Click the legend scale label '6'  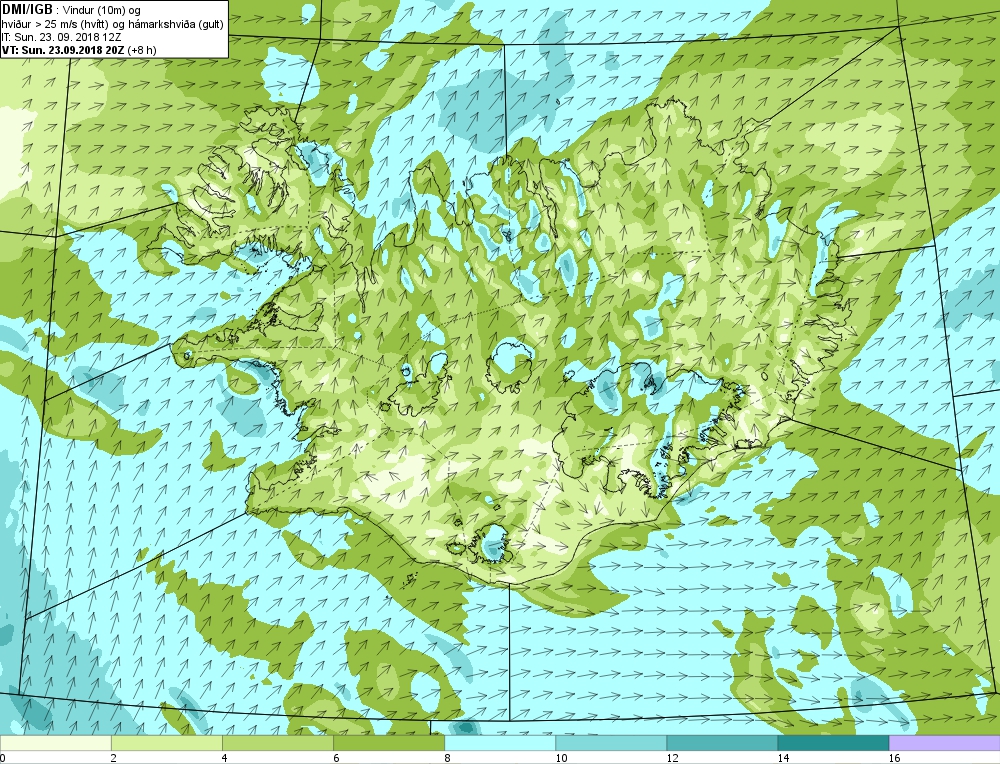[x=336, y=758]
